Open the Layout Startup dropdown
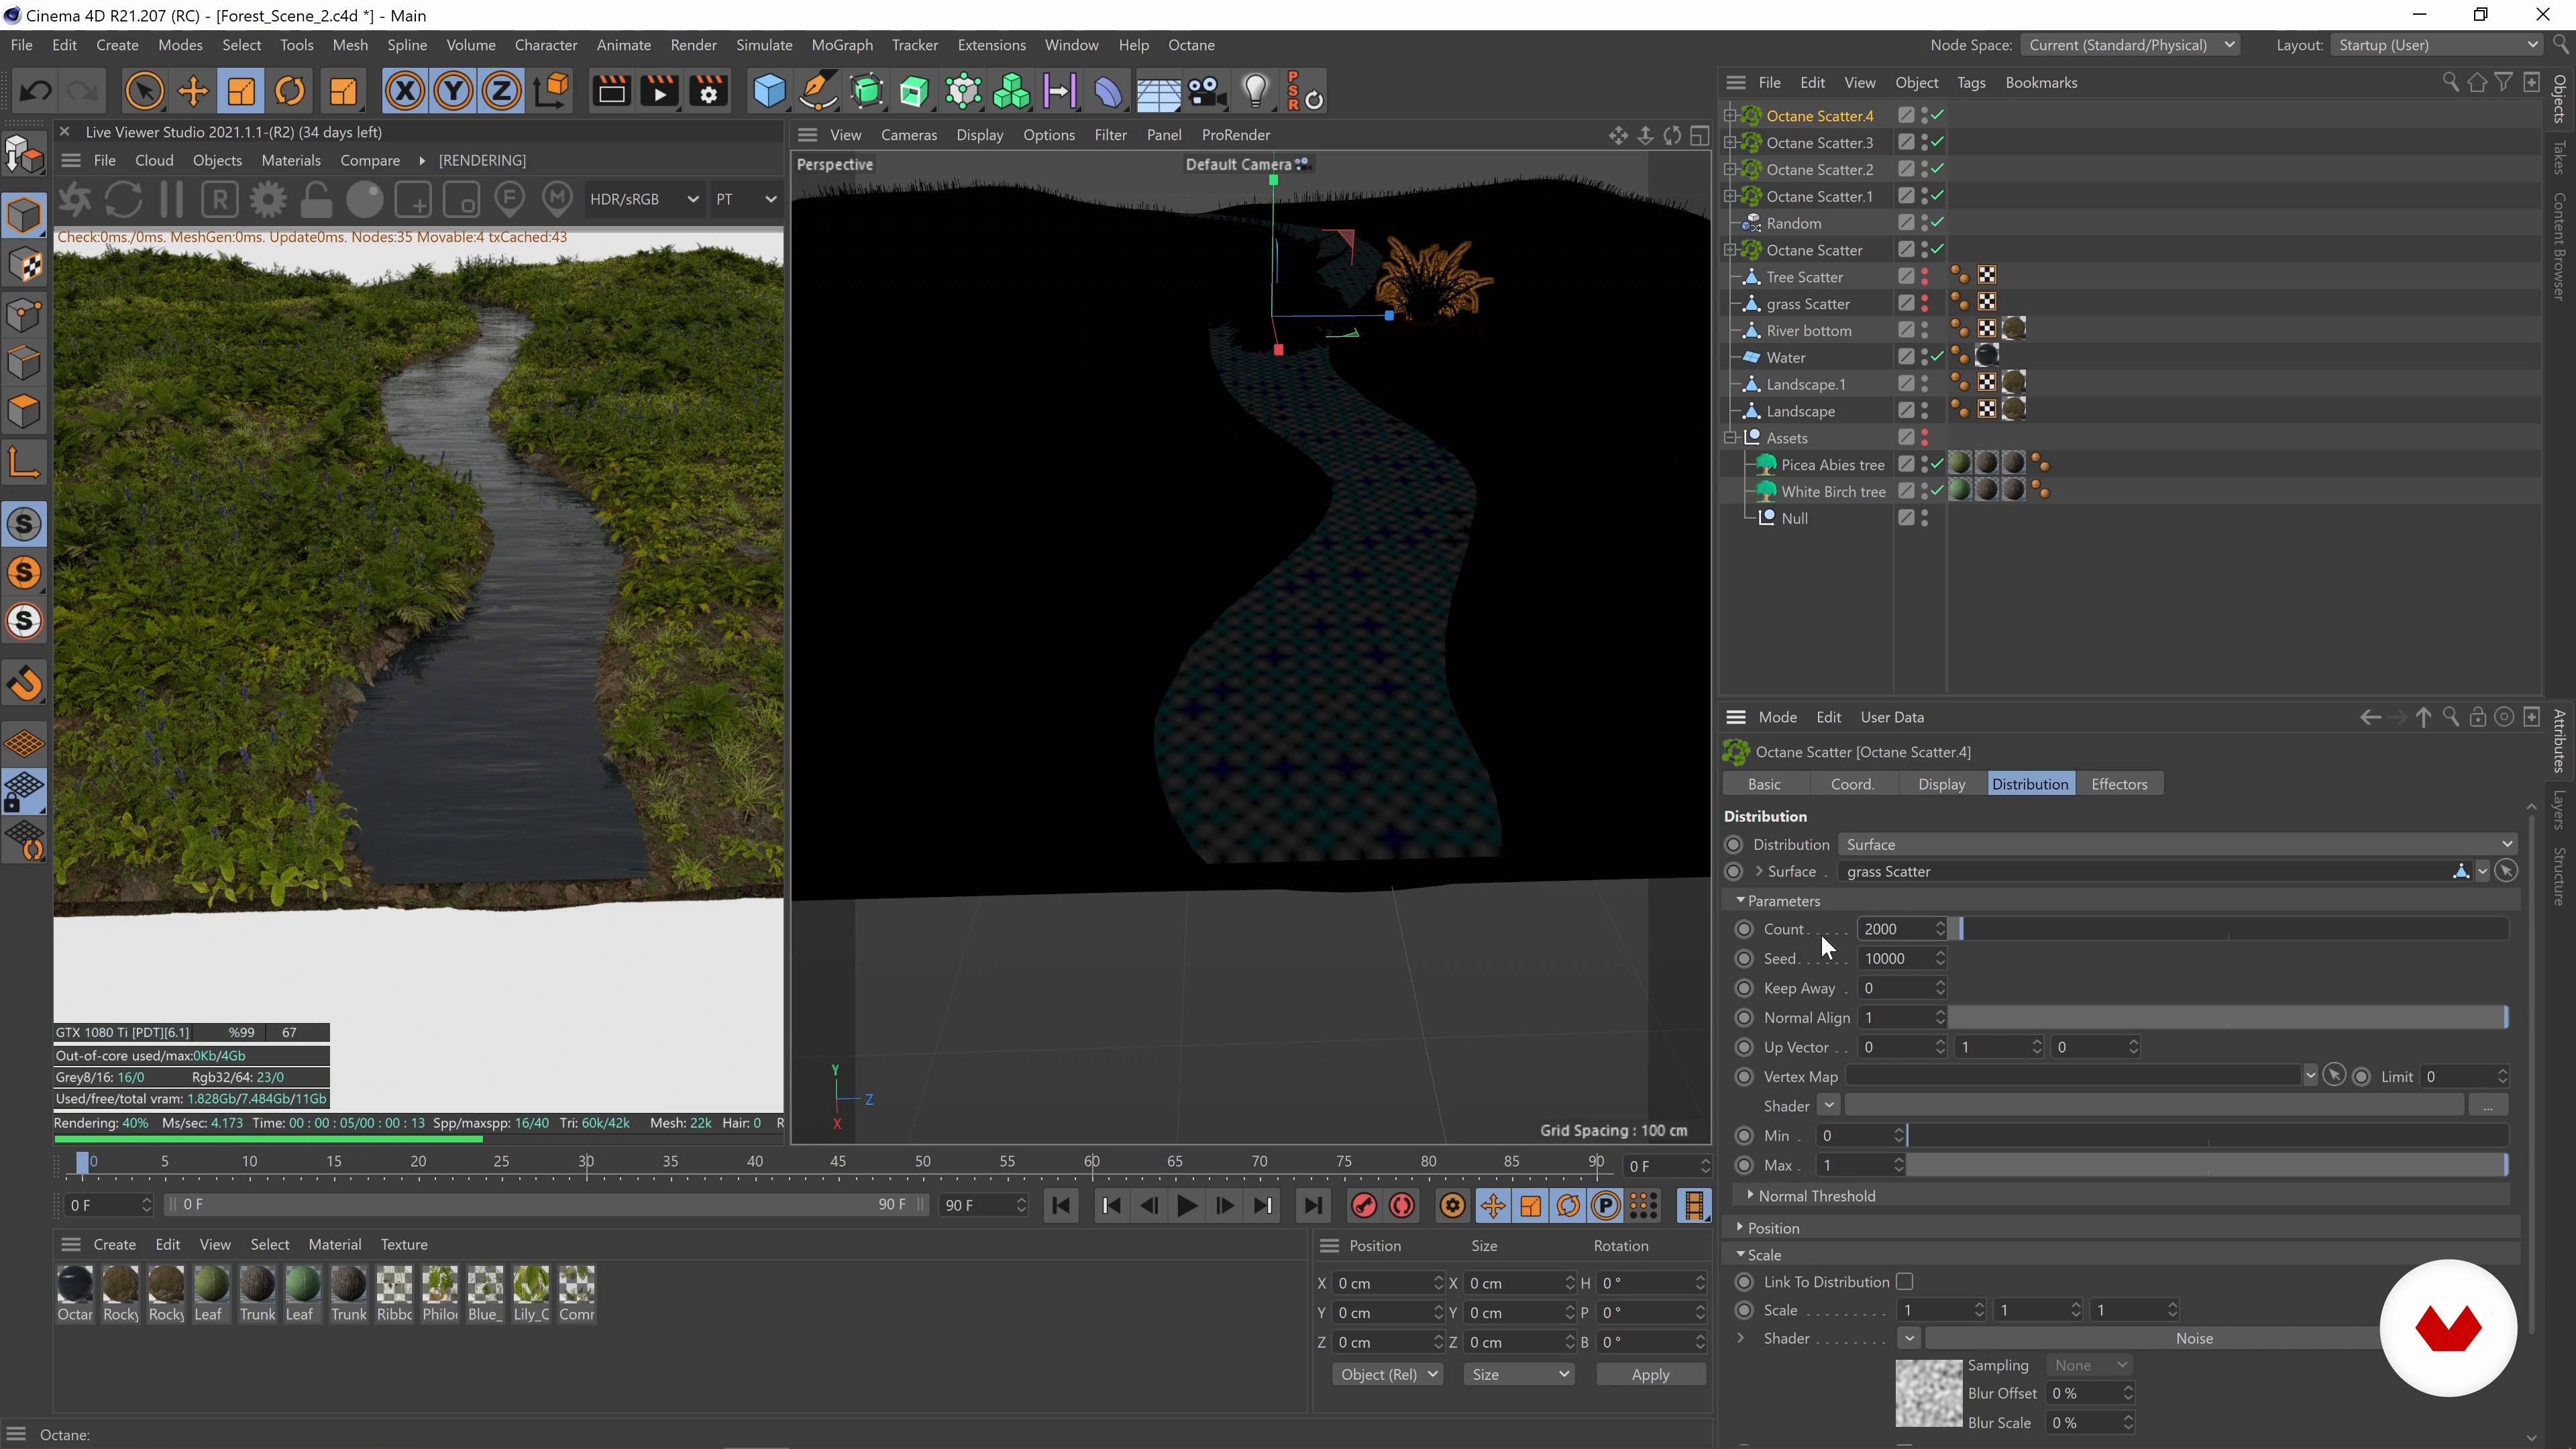Image resolution: width=2576 pixels, height=1449 pixels. (2436, 45)
